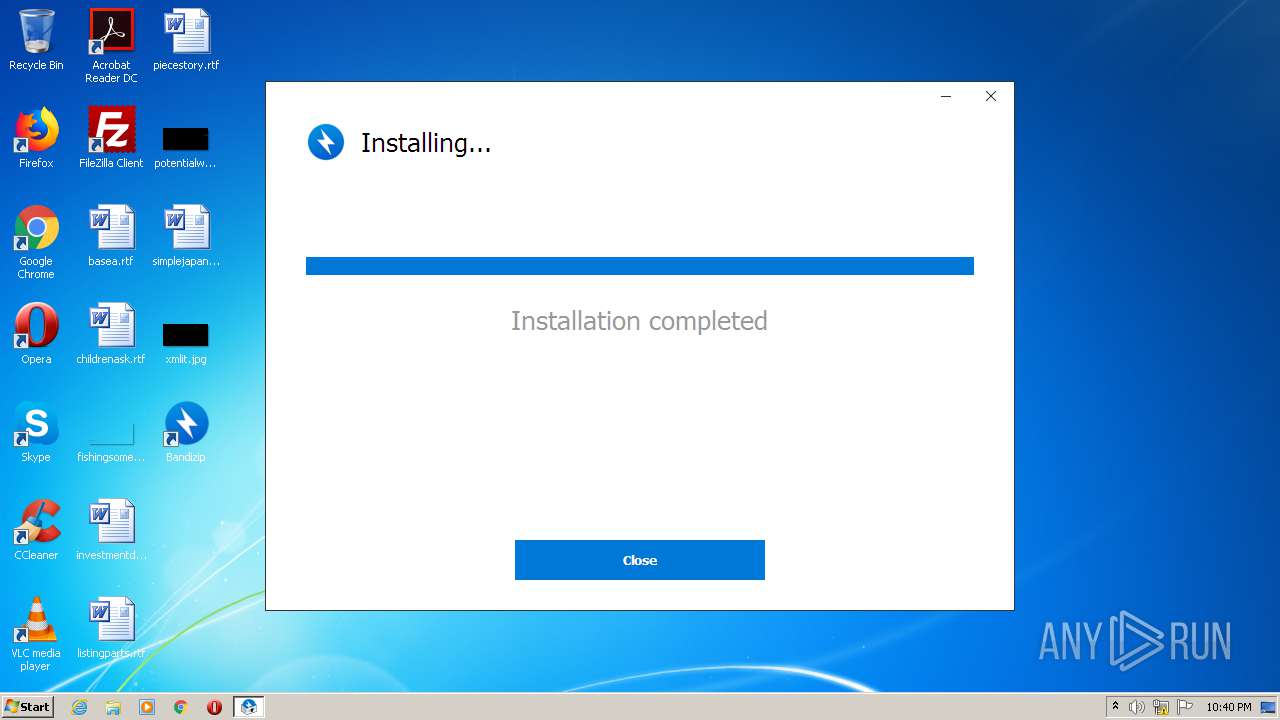This screenshot has height=720, width=1280.
Task: Launch Chrome from the taskbar
Action: [x=181, y=707]
